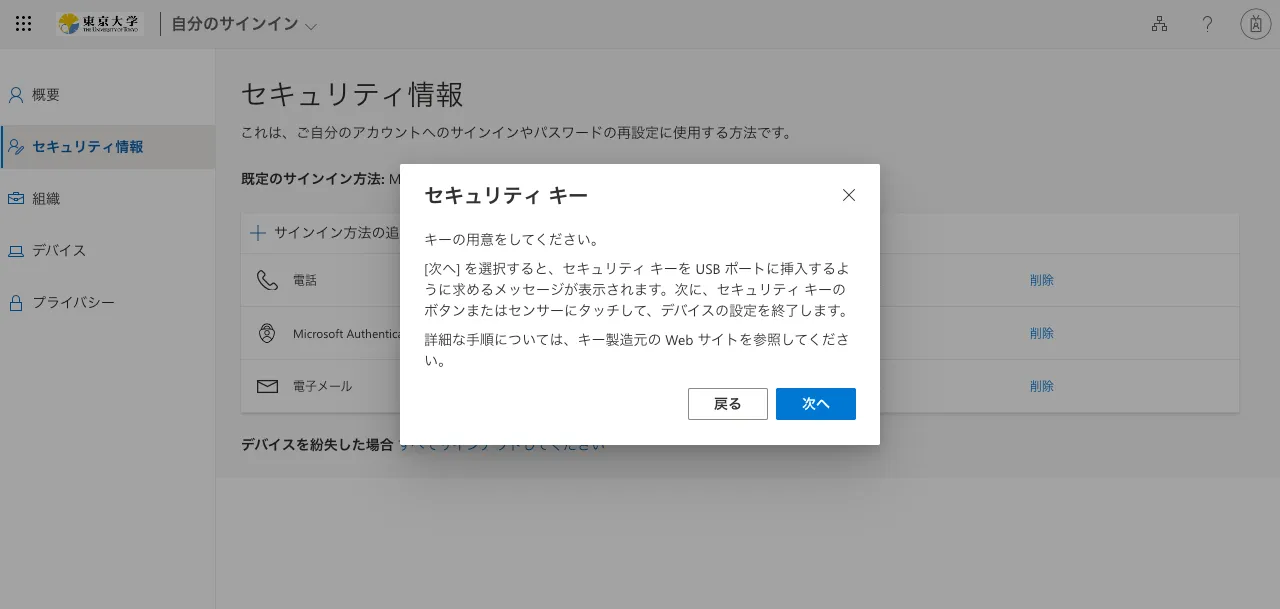Click the help question mark icon
The height and width of the screenshot is (609, 1280).
click(1207, 24)
